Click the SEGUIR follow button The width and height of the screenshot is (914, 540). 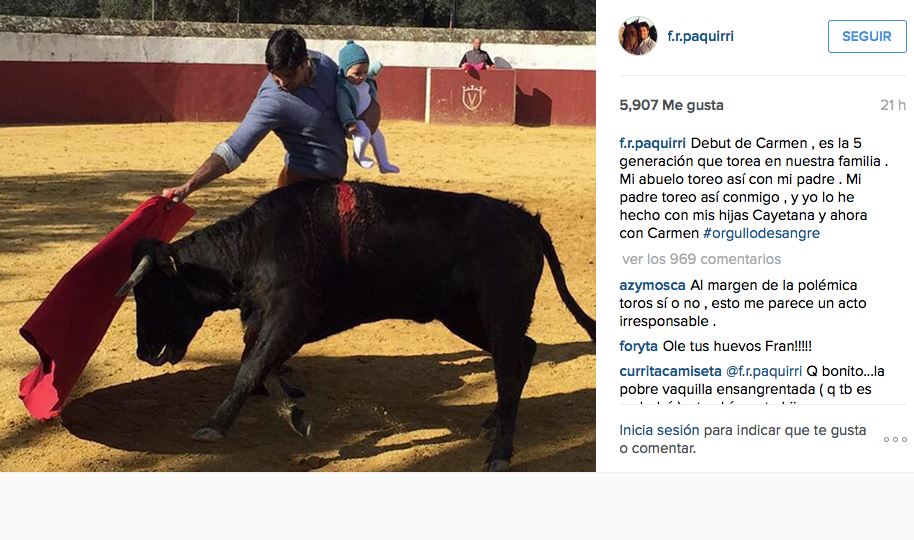[x=867, y=36]
